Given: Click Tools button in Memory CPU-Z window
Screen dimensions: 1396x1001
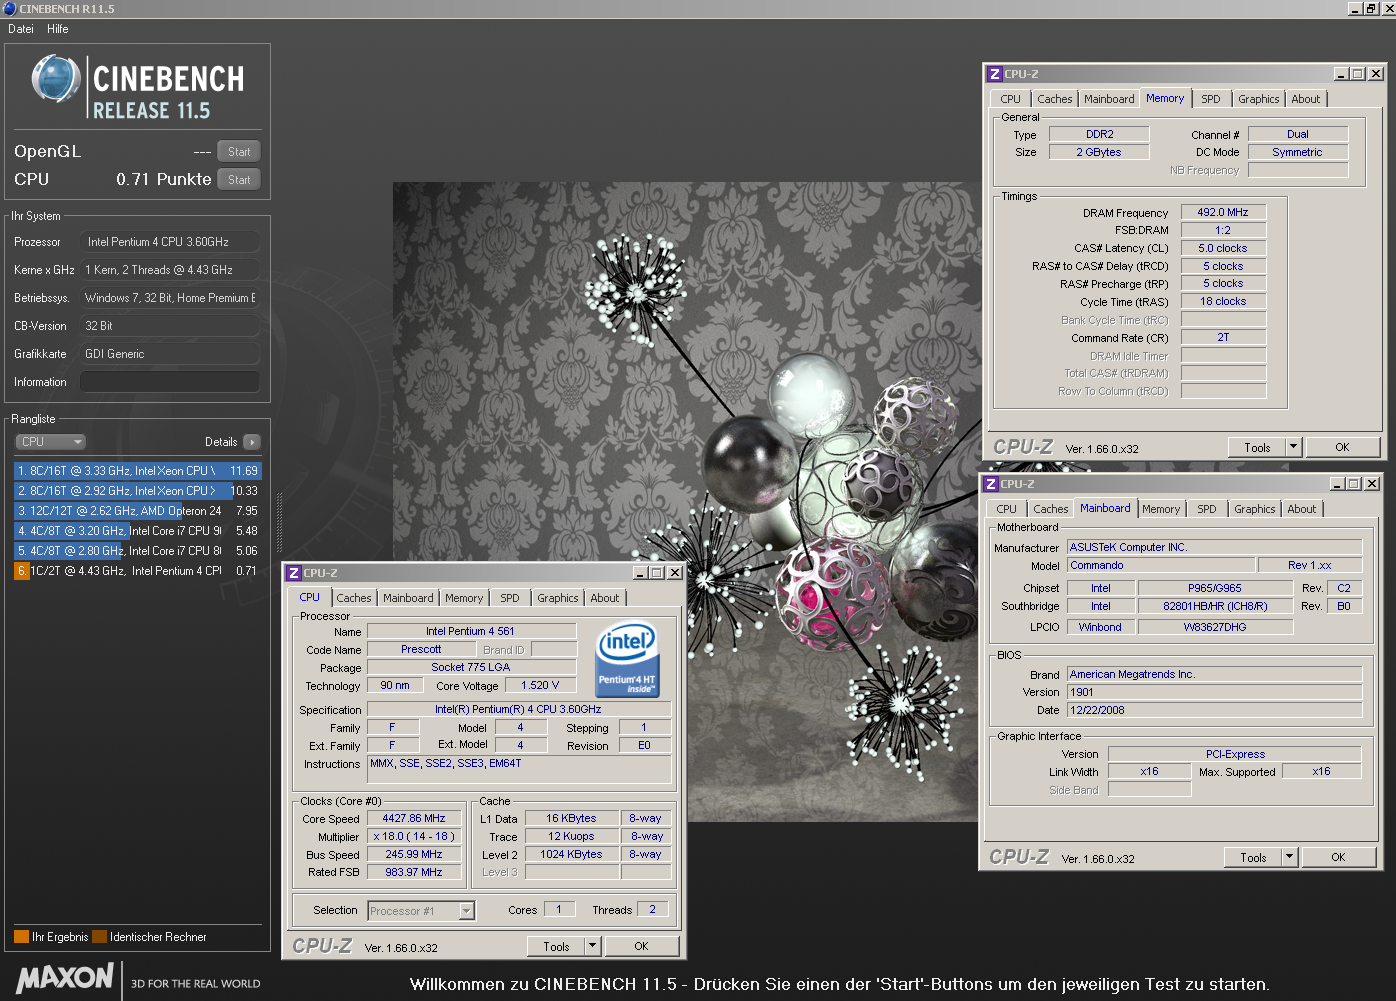Looking at the screenshot, I should pos(1257,447).
